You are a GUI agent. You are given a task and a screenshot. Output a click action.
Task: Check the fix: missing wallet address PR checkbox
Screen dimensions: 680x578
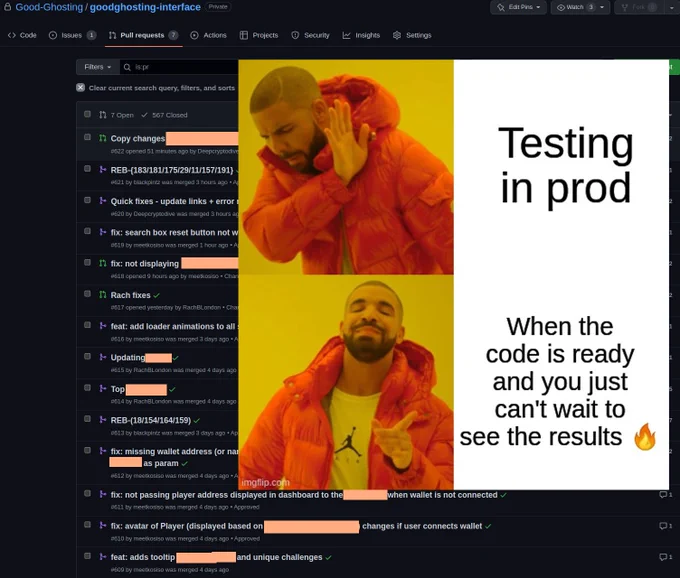click(88, 450)
